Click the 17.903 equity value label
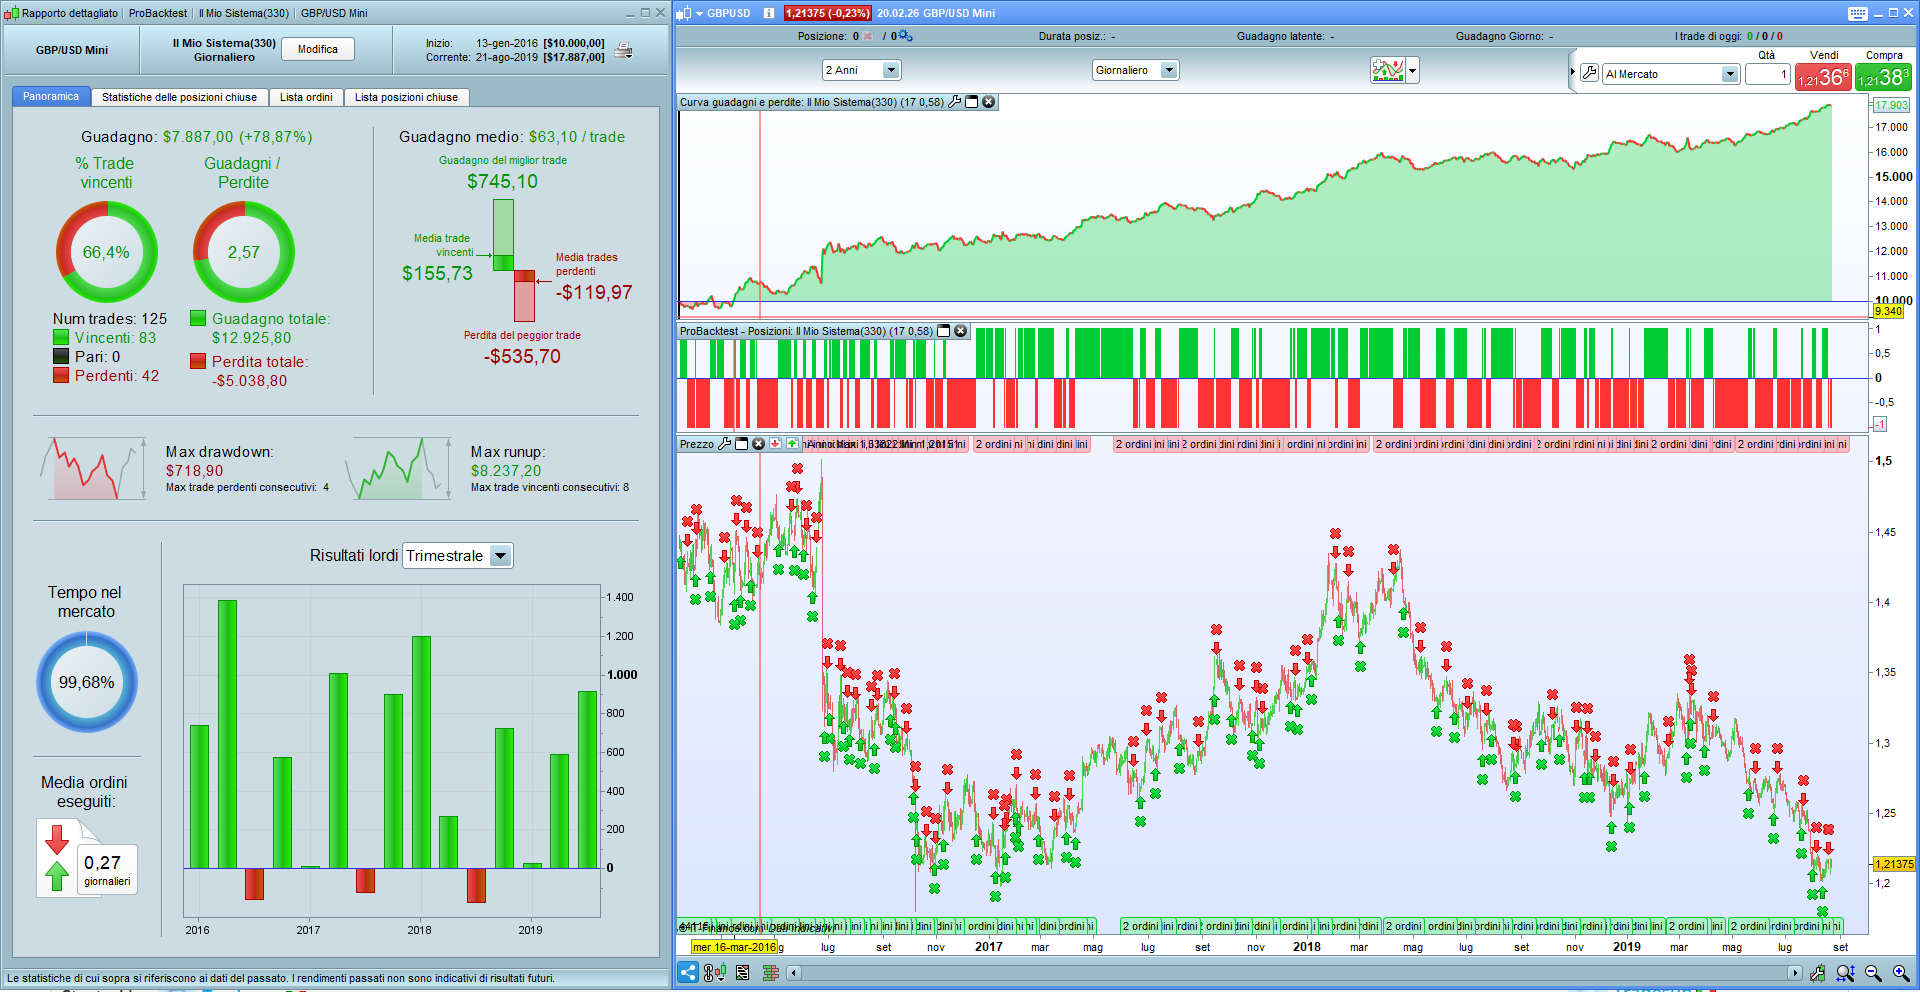 1891,105
